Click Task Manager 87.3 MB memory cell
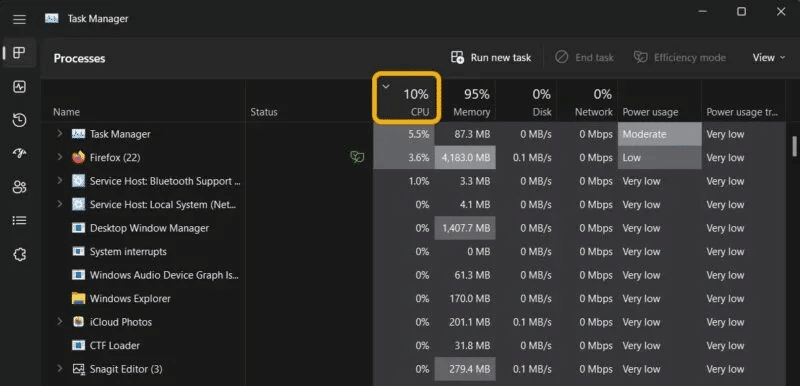Image resolution: width=800 pixels, height=386 pixels. [x=465, y=134]
